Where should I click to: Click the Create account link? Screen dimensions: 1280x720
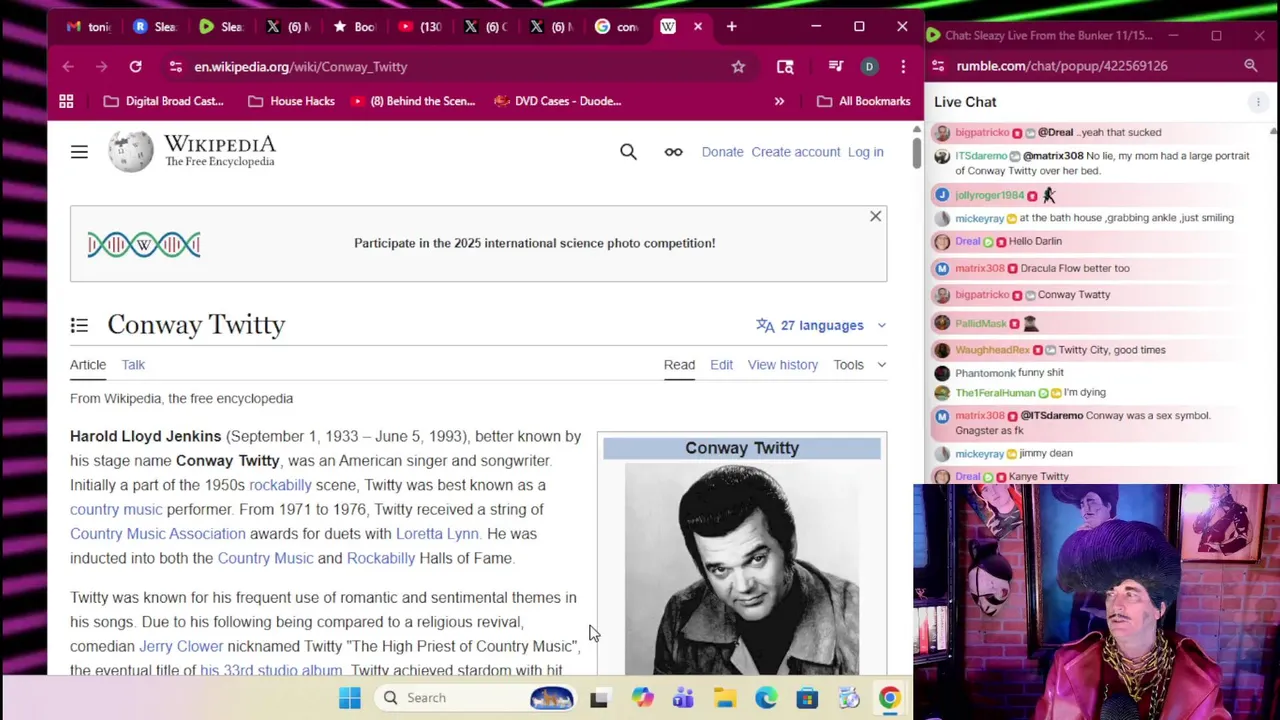(796, 152)
